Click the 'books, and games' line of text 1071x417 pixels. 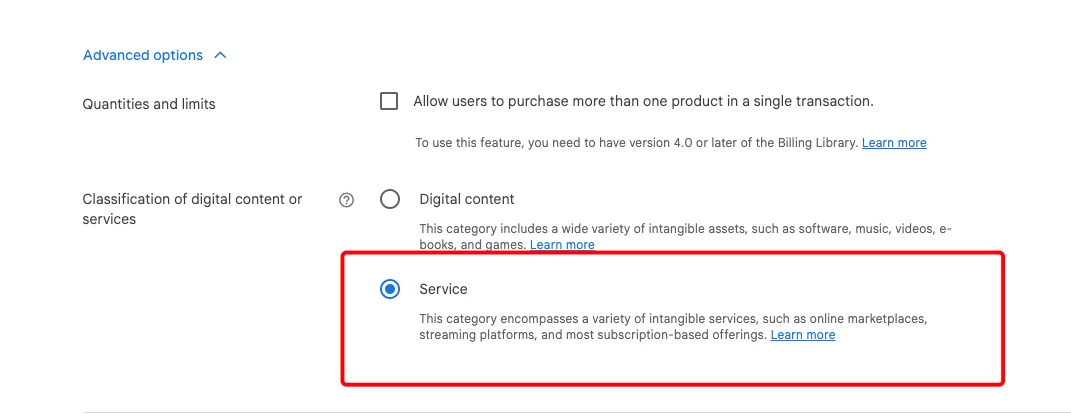click(473, 244)
